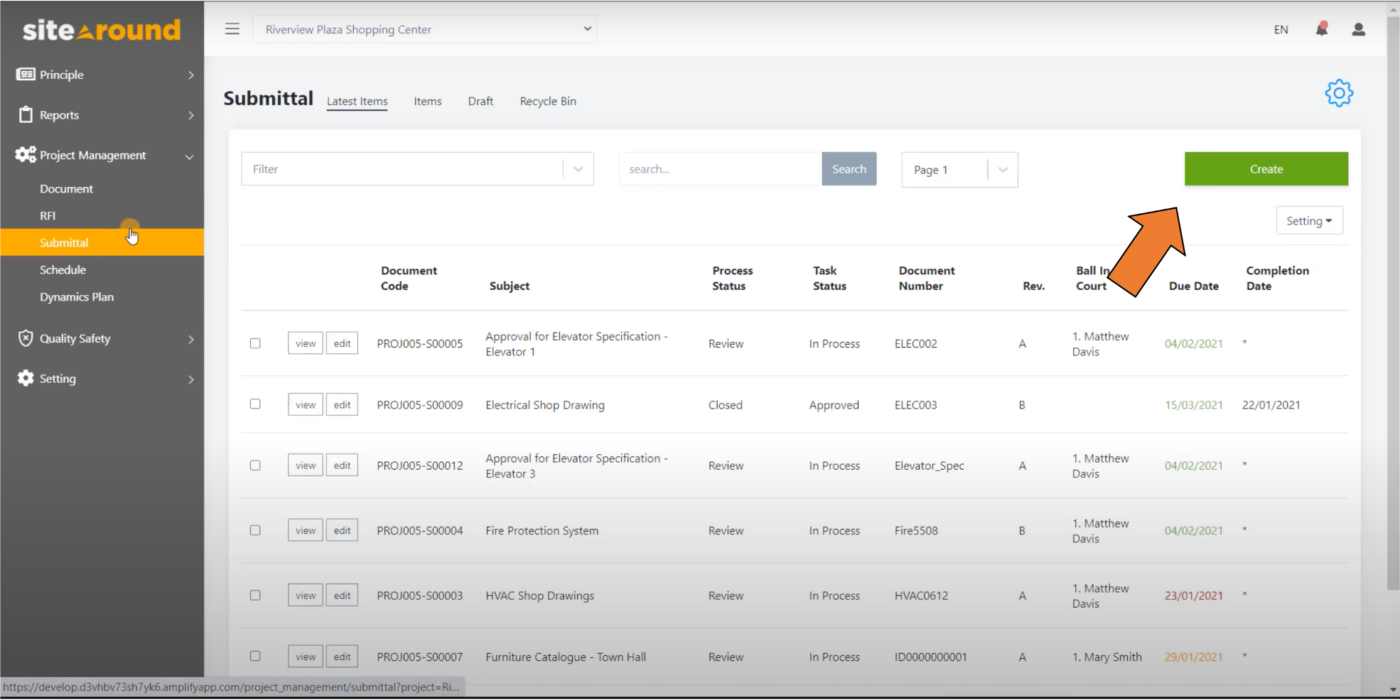Collapse the Project Management chevron
Screen dimensions: 1400x700
(x=189, y=156)
